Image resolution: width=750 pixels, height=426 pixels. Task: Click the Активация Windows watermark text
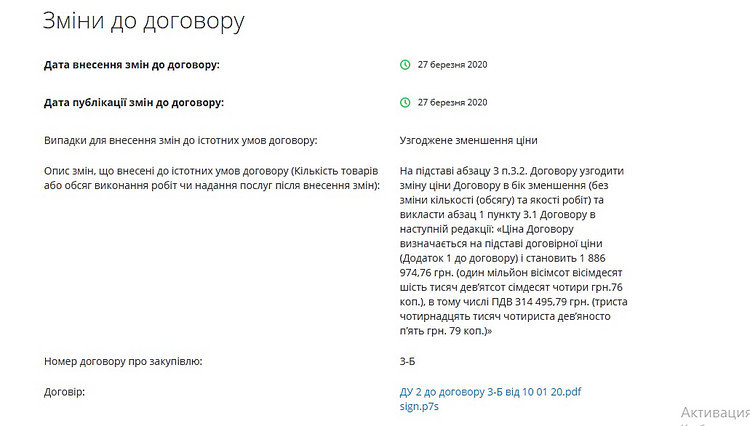715,413
